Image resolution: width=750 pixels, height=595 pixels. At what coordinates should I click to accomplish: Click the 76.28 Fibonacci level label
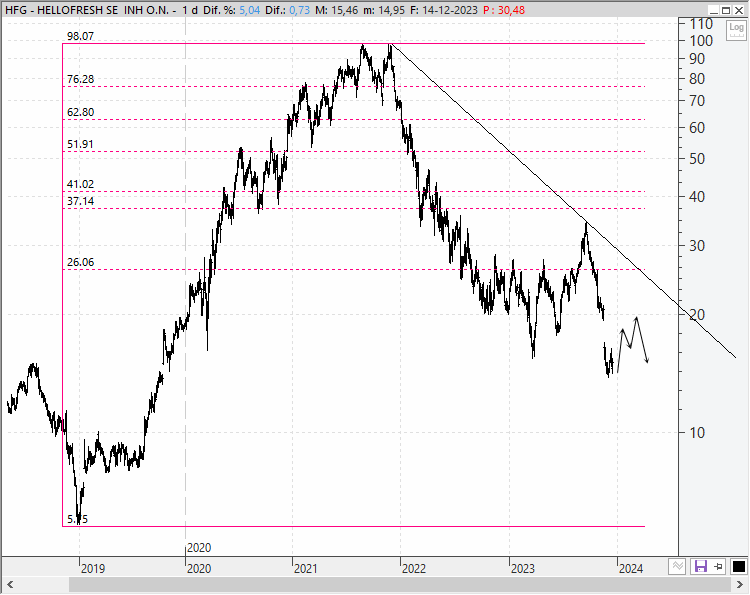pos(80,79)
